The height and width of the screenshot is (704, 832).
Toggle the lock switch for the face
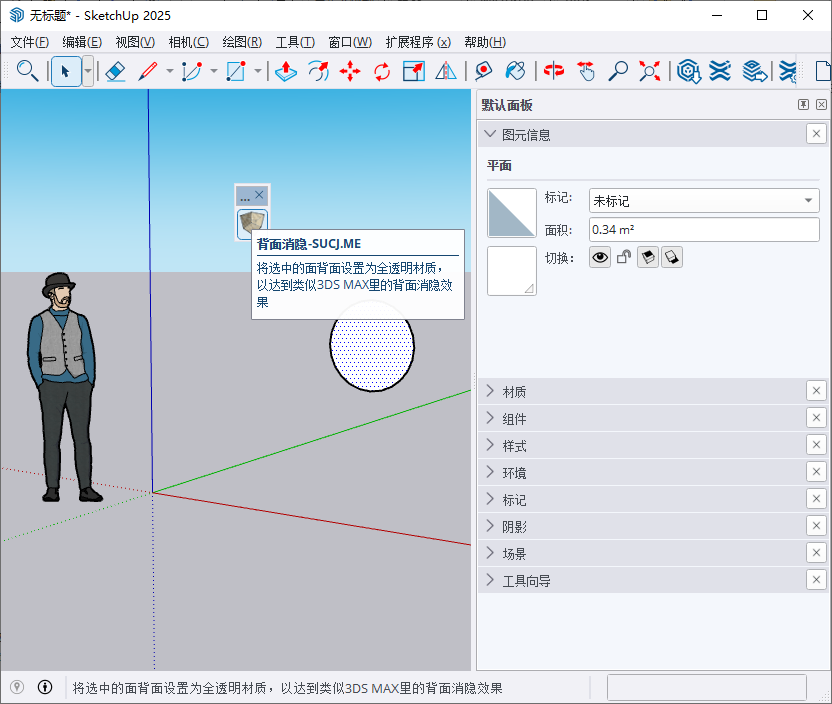pos(623,257)
